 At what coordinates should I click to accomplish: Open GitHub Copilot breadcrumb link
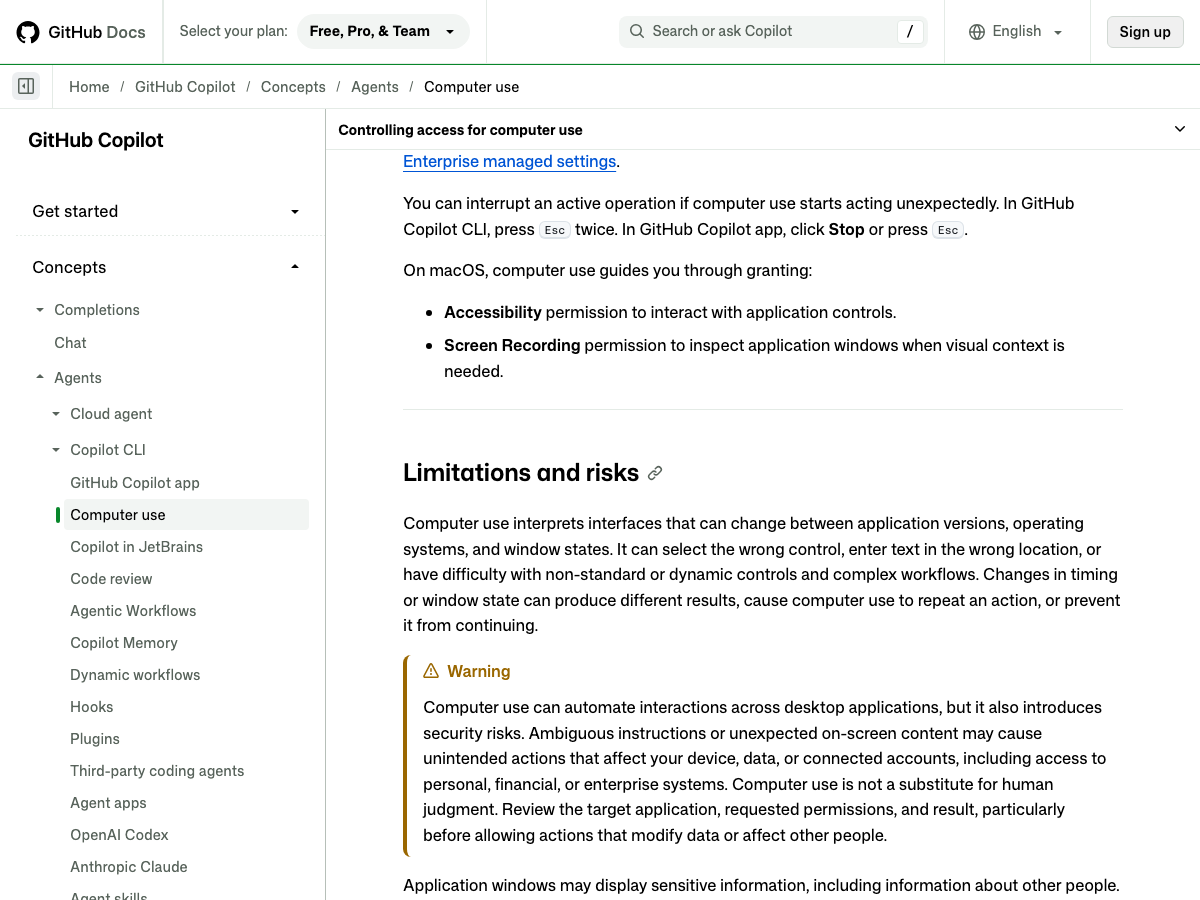tap(185, 87)
